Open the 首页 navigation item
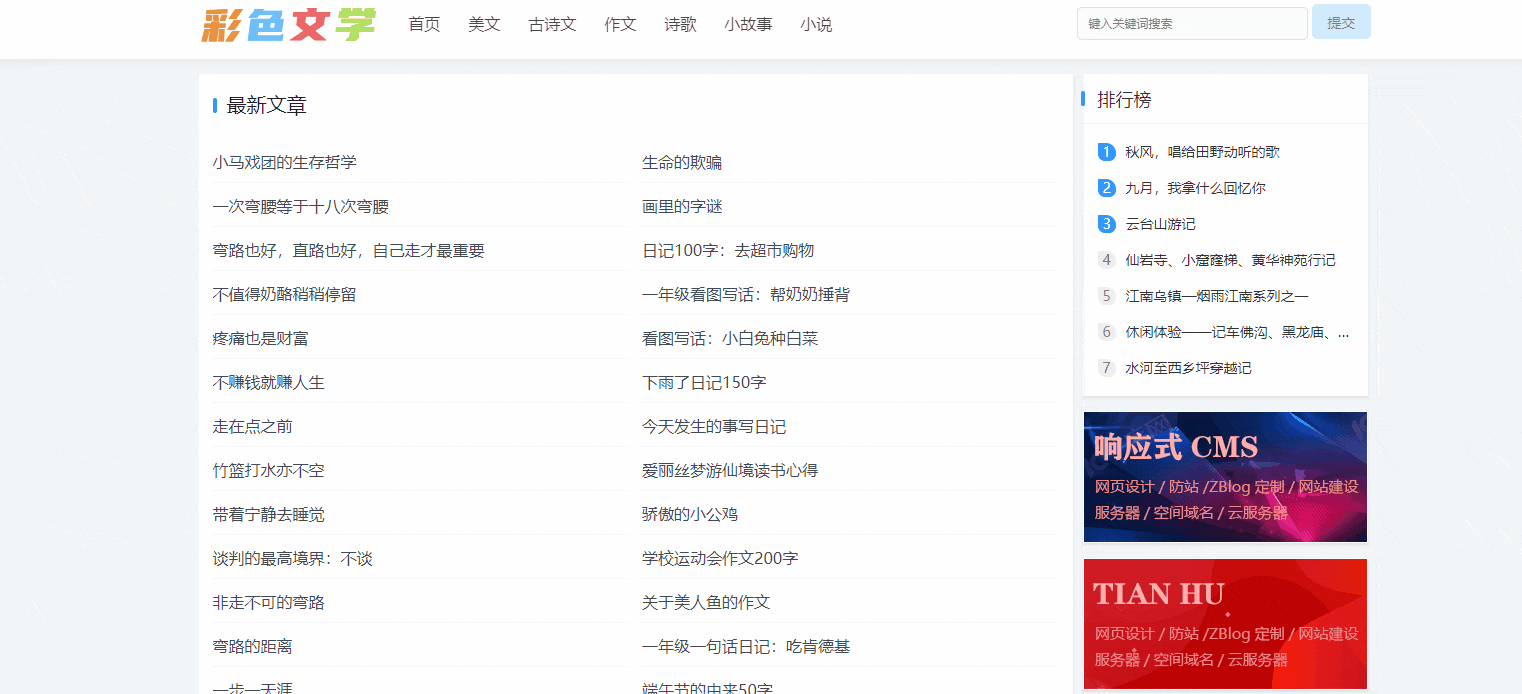This screenshot has width=1522, height=694. click(422, 24)
